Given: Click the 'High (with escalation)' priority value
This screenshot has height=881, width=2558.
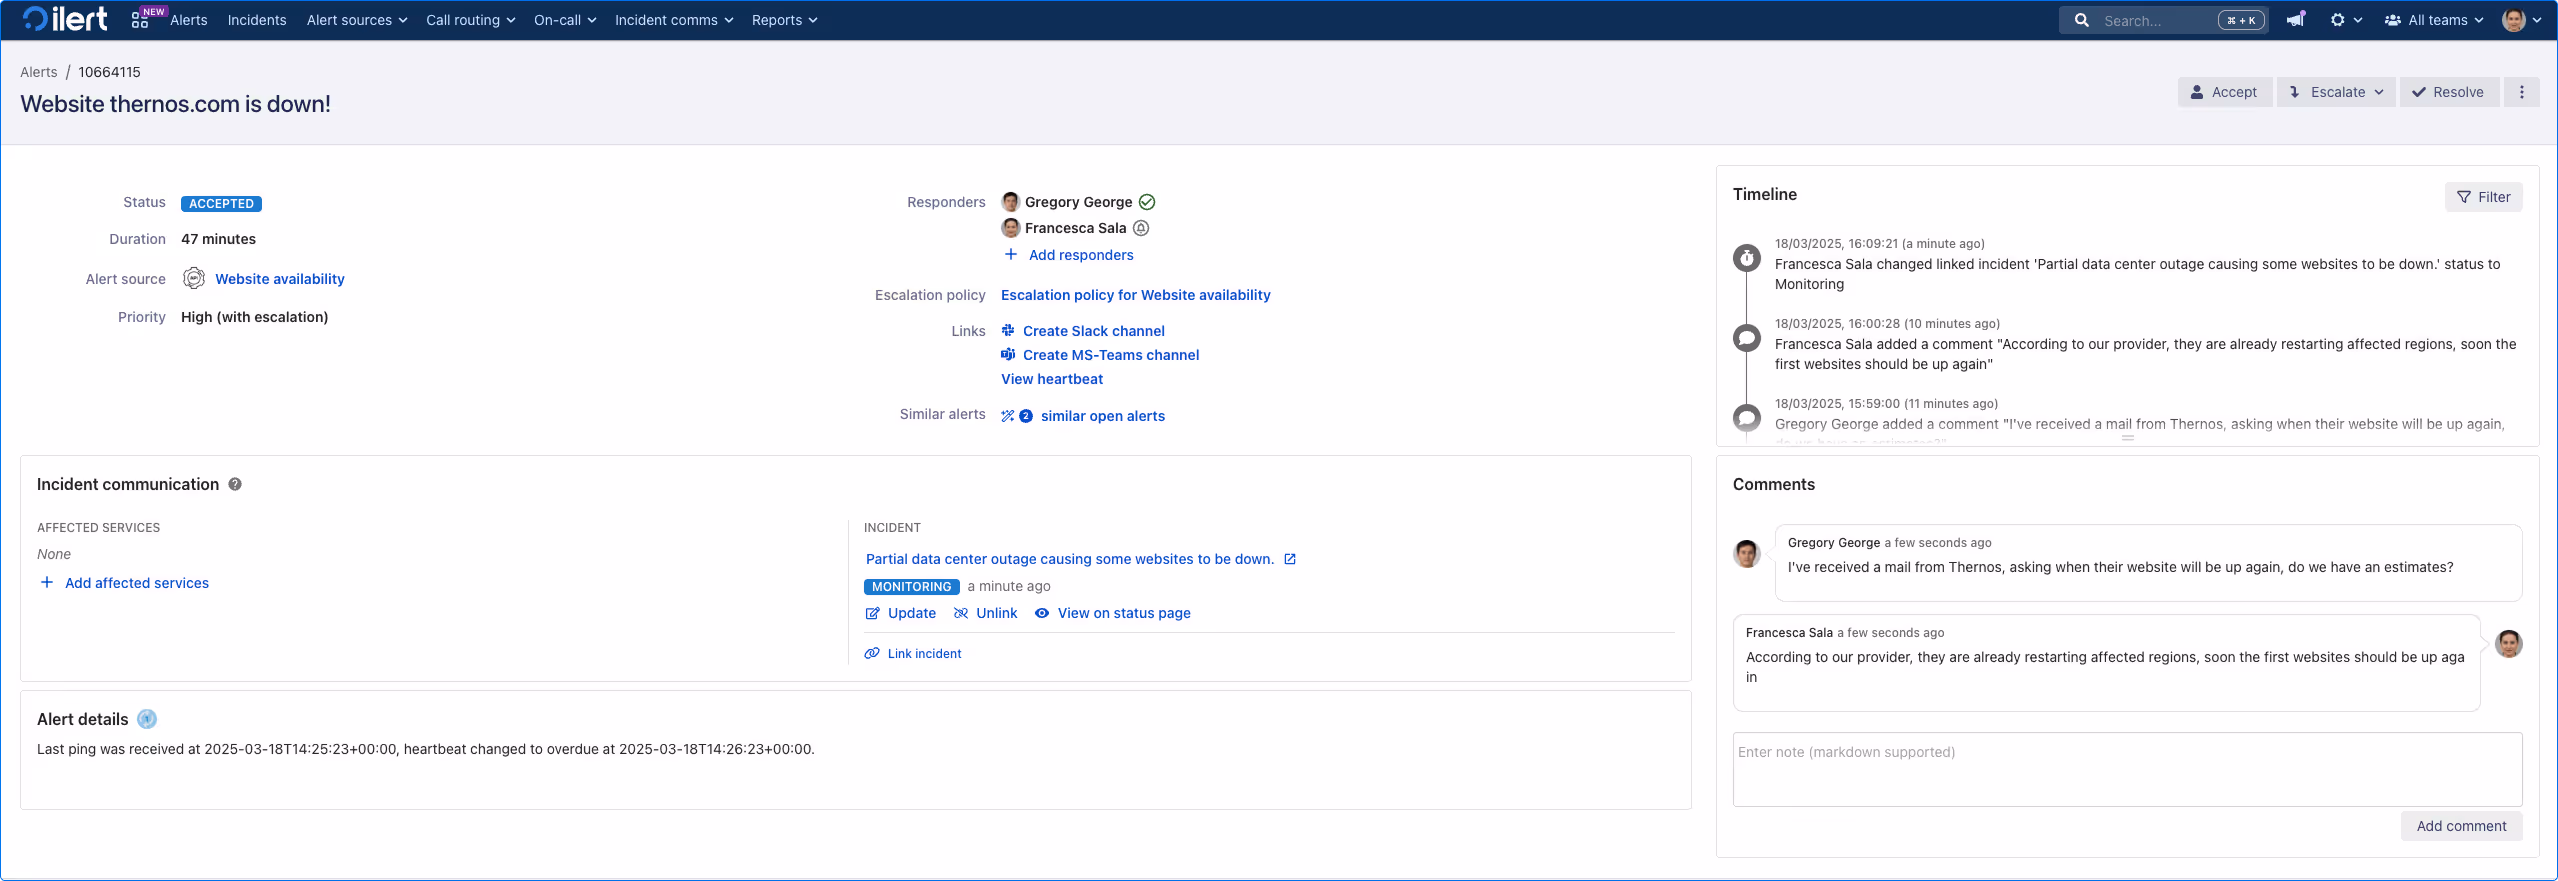Looking at the screenshot, I should 254,317.
